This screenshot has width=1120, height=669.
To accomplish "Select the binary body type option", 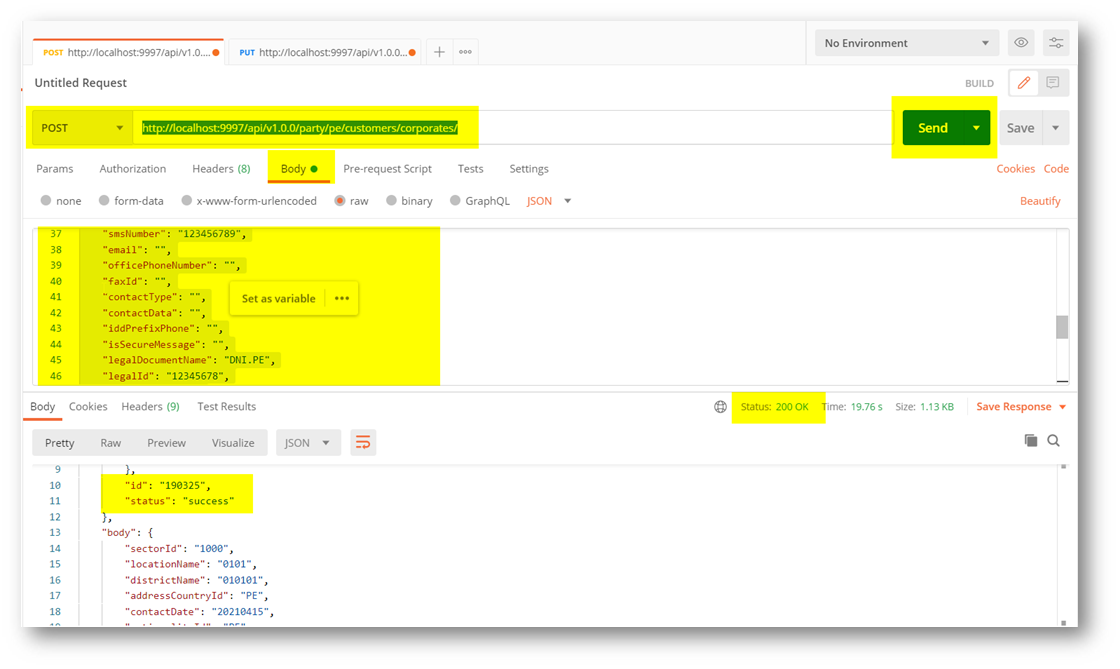I will [x=392, y=201].
